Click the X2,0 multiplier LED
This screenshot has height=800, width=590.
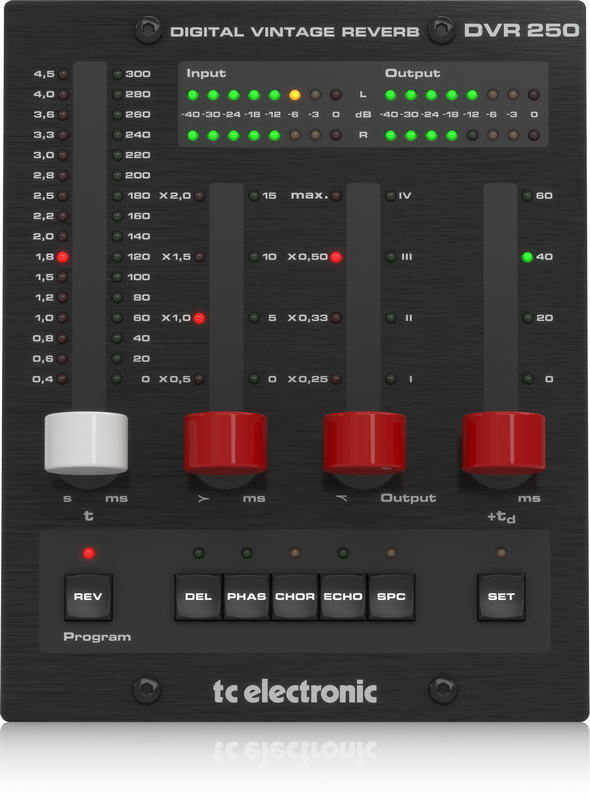coord(200,195)
